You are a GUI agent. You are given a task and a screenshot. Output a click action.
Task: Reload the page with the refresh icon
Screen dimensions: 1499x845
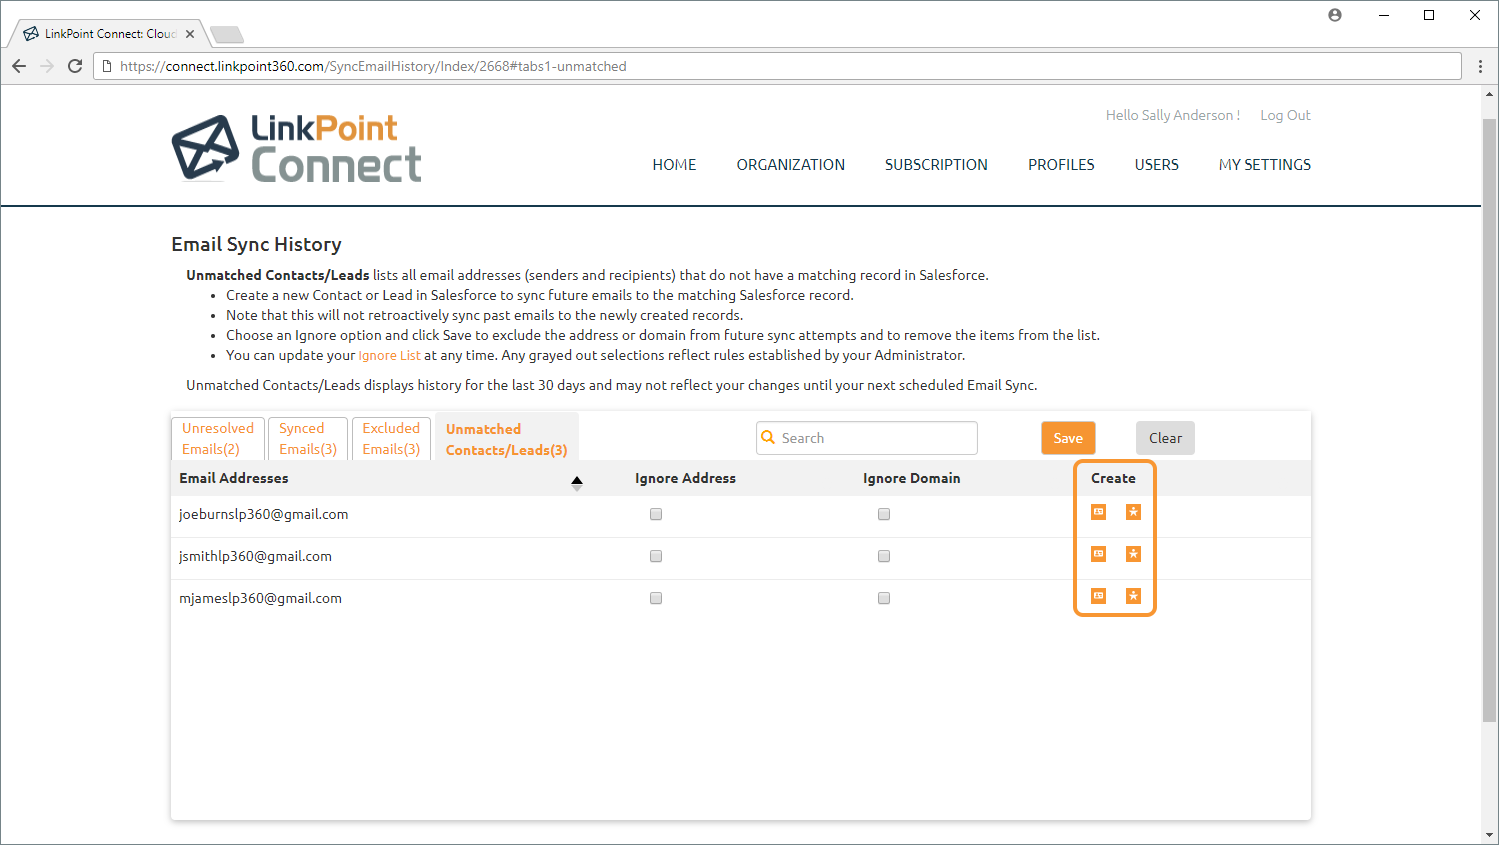pos(75,66)
